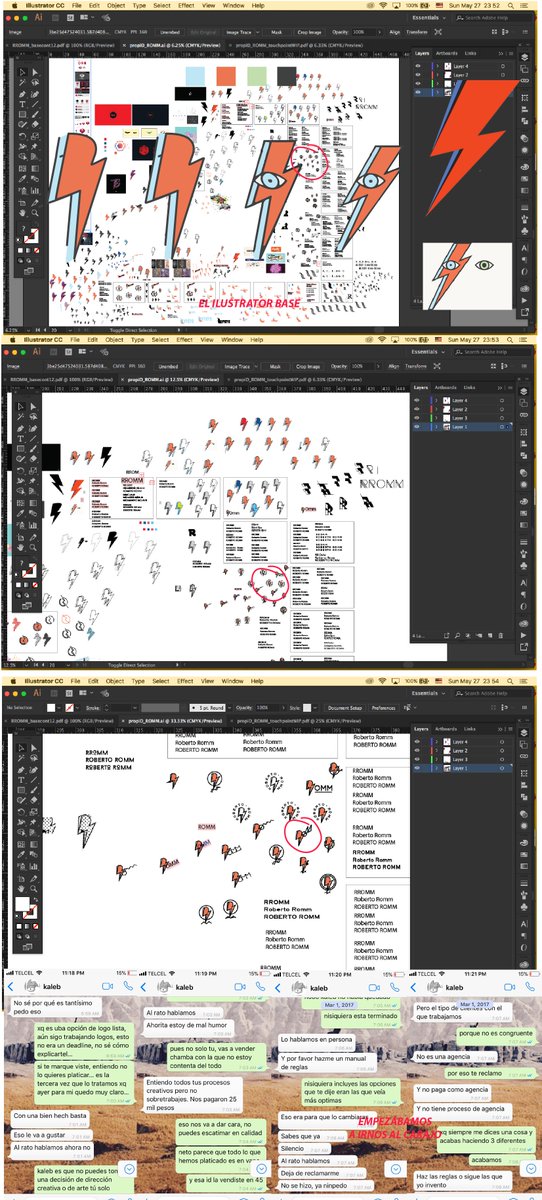Choose the Type tool in the 33.33% Illustrator window

tap(21, 780)
